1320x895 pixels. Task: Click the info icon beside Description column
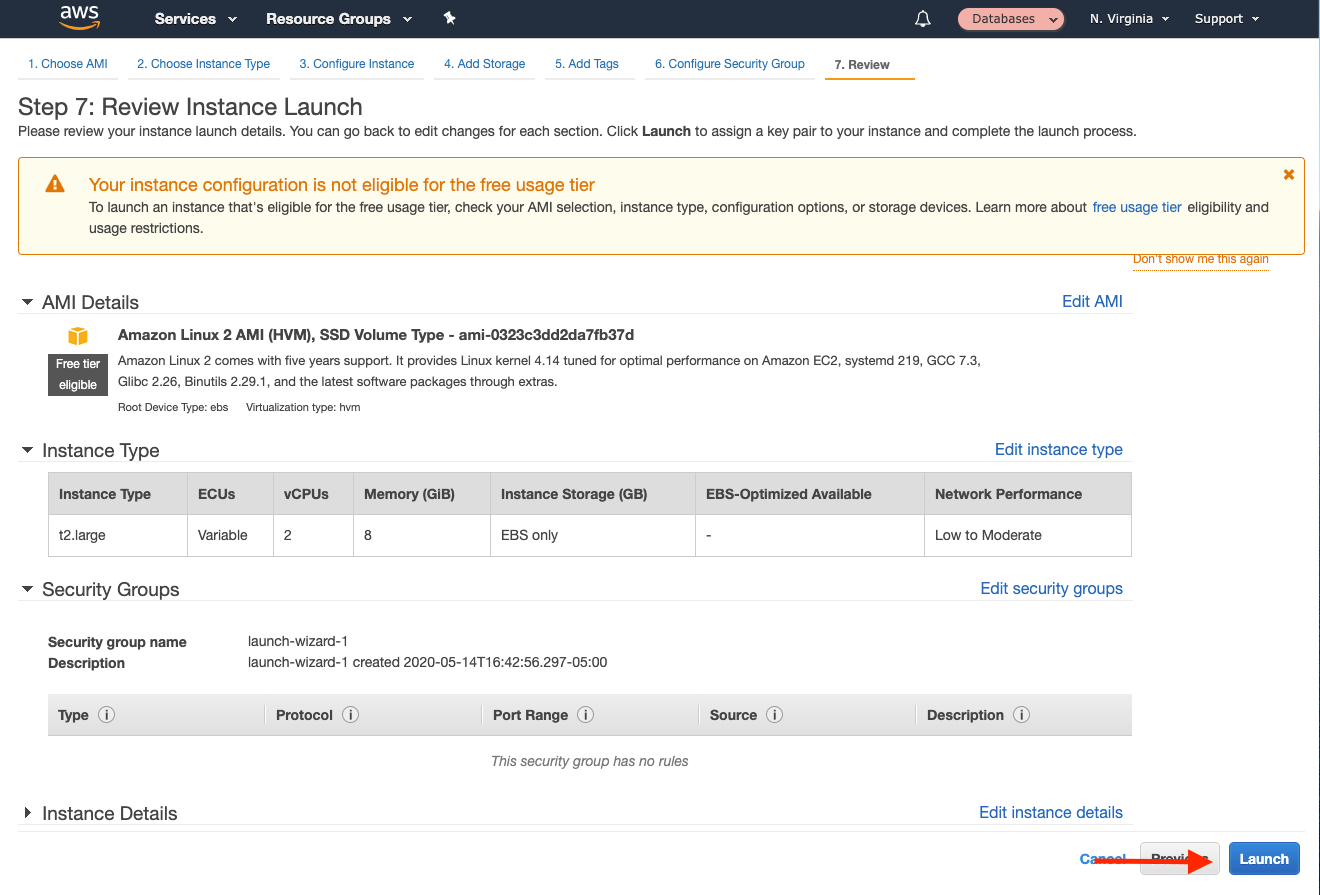click(1021, 715)
